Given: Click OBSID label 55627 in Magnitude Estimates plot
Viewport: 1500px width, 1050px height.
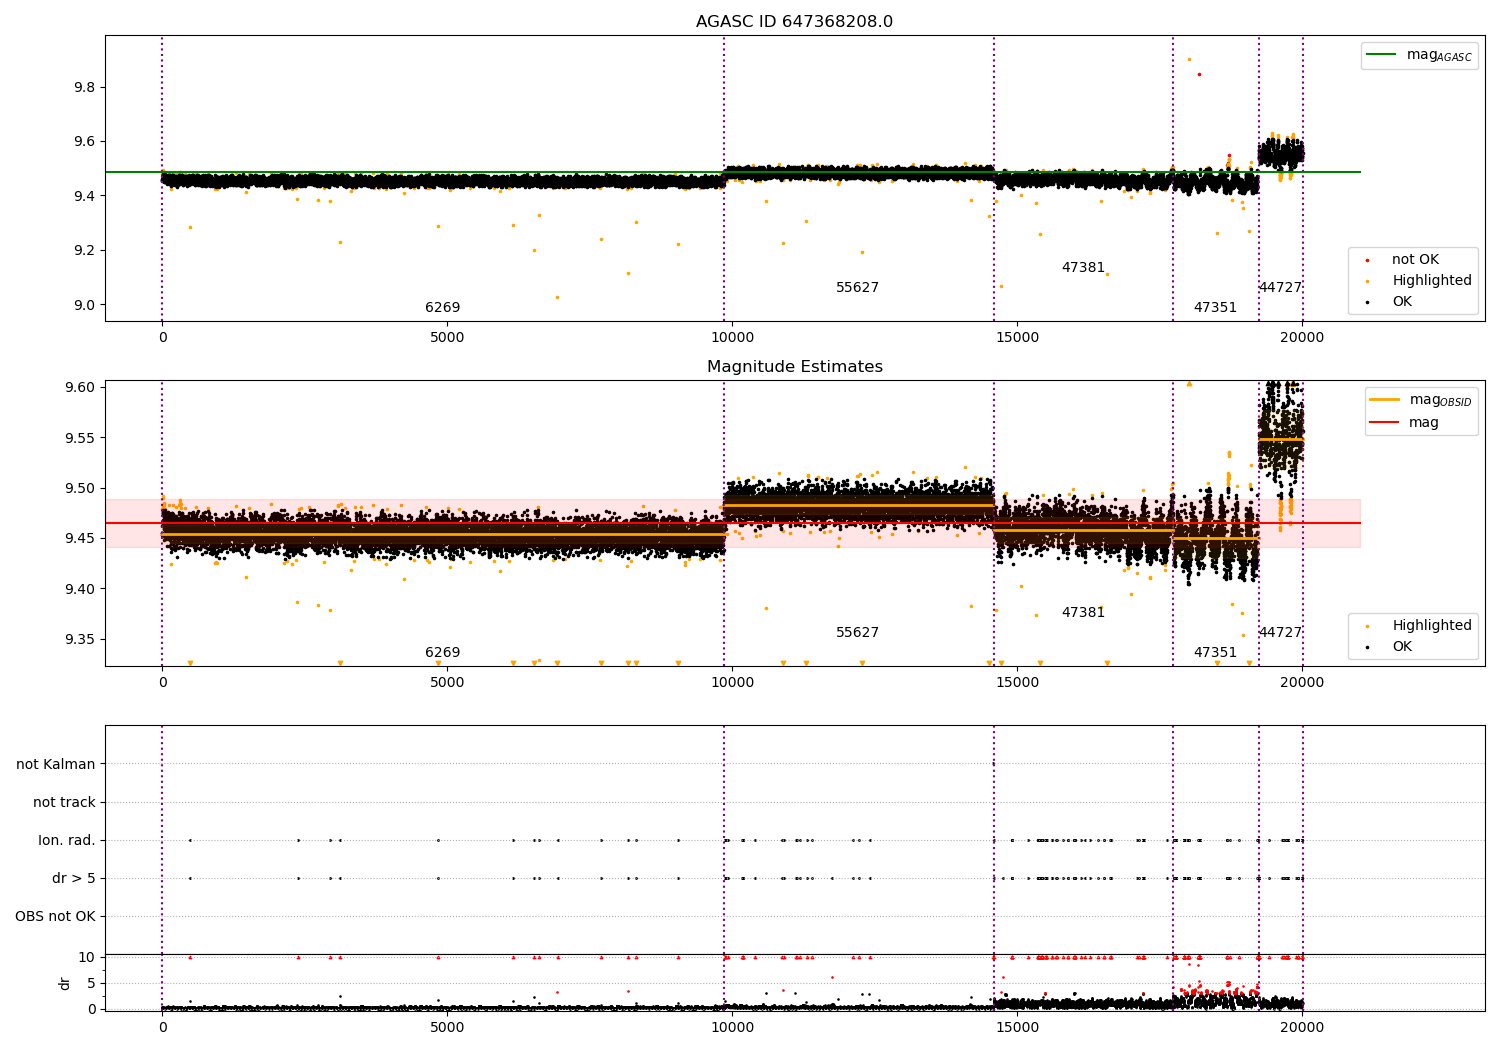Looking at the screenshot, I should [x=857, y=632].
